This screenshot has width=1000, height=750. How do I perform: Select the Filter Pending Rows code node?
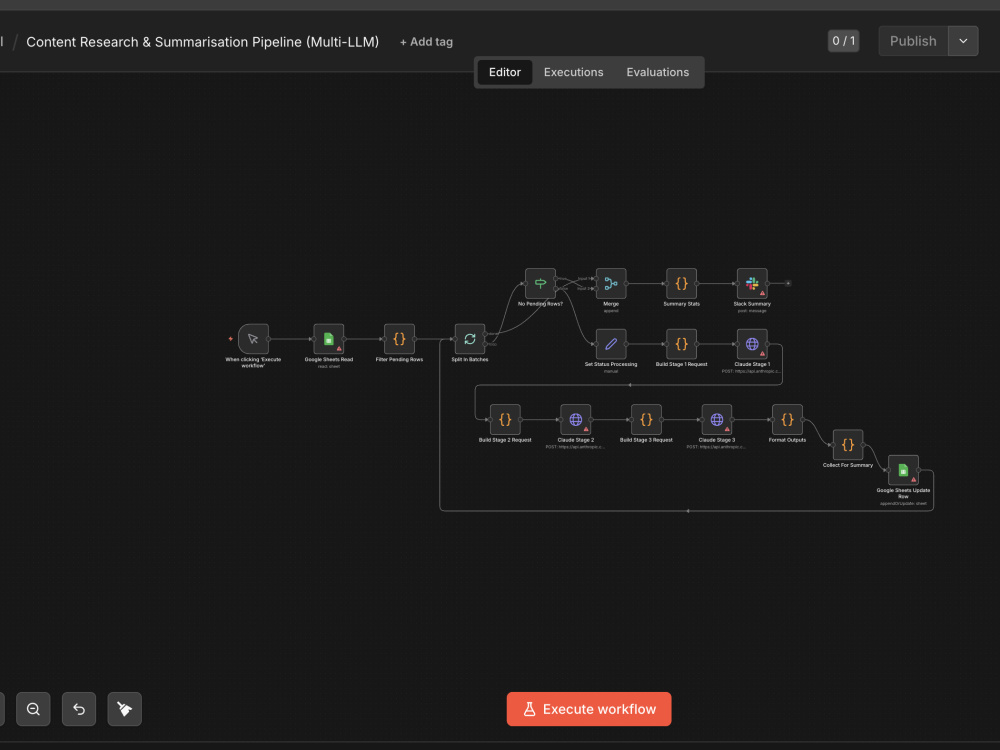coord(399,339)
